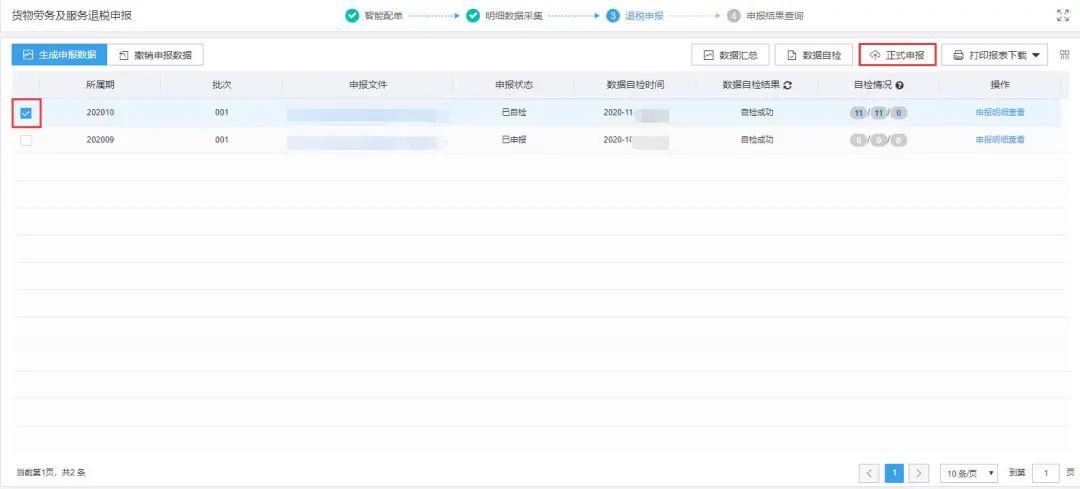Click the 货物劳务及服务退税申报 page title

[72, 15]
